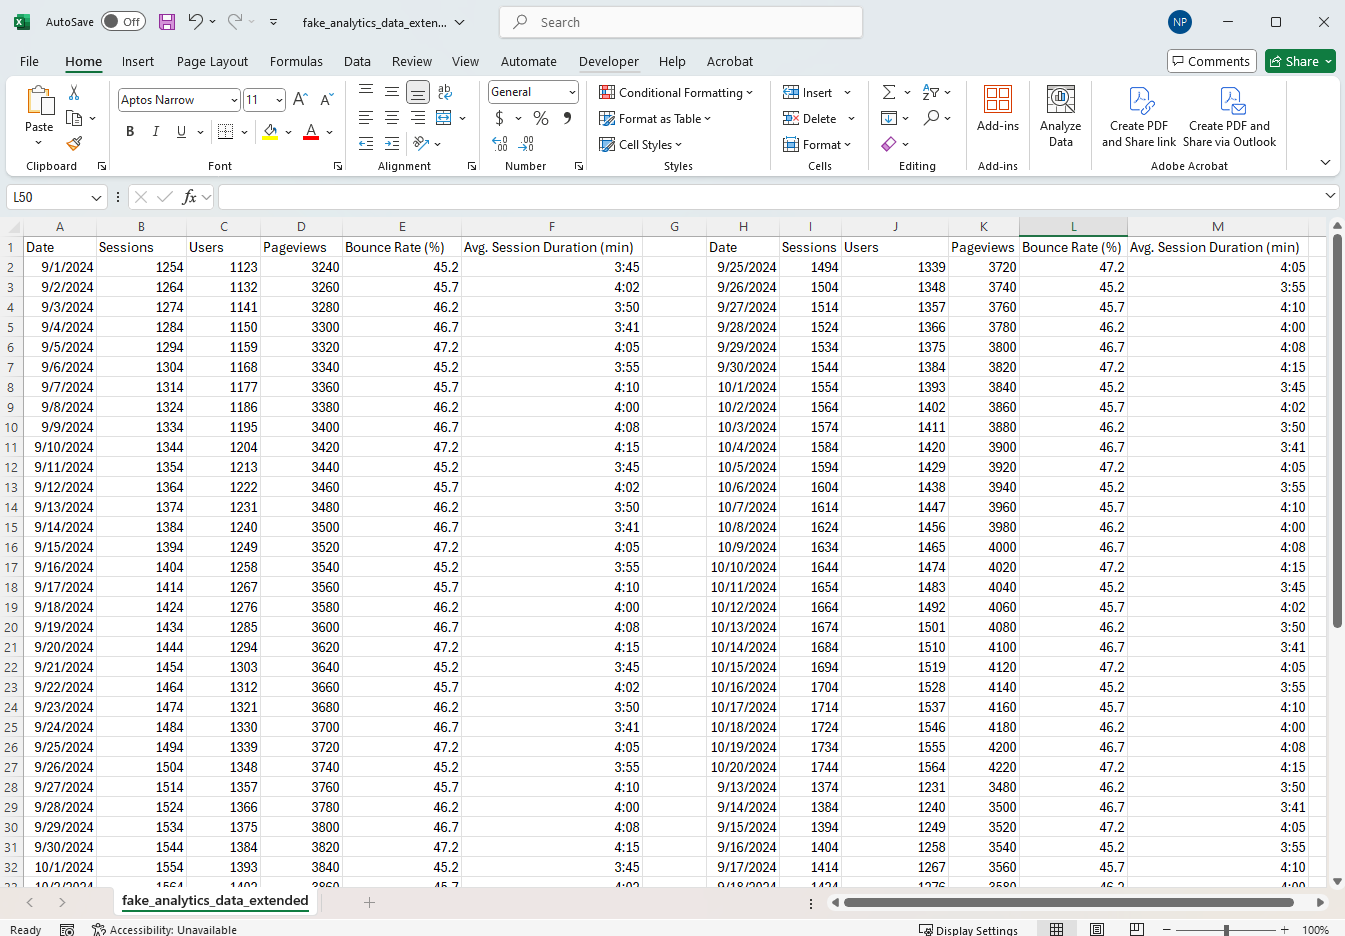Toggle Wrap Text for cells

click(444, 92)
